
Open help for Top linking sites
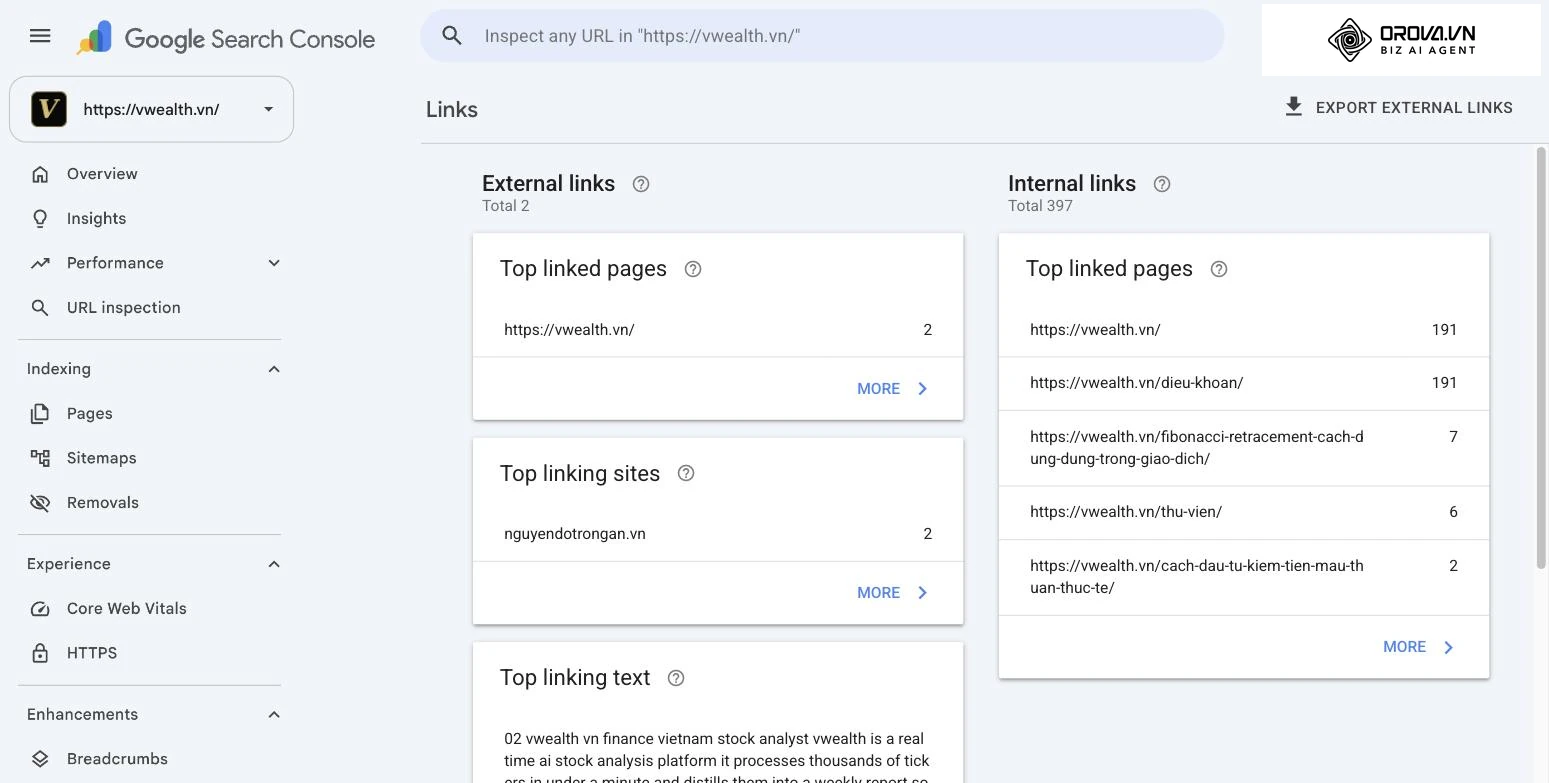tap(686, 473)
